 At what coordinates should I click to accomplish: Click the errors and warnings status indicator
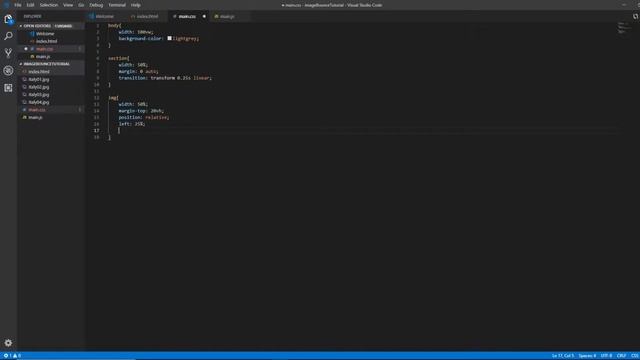click(12, 356)
